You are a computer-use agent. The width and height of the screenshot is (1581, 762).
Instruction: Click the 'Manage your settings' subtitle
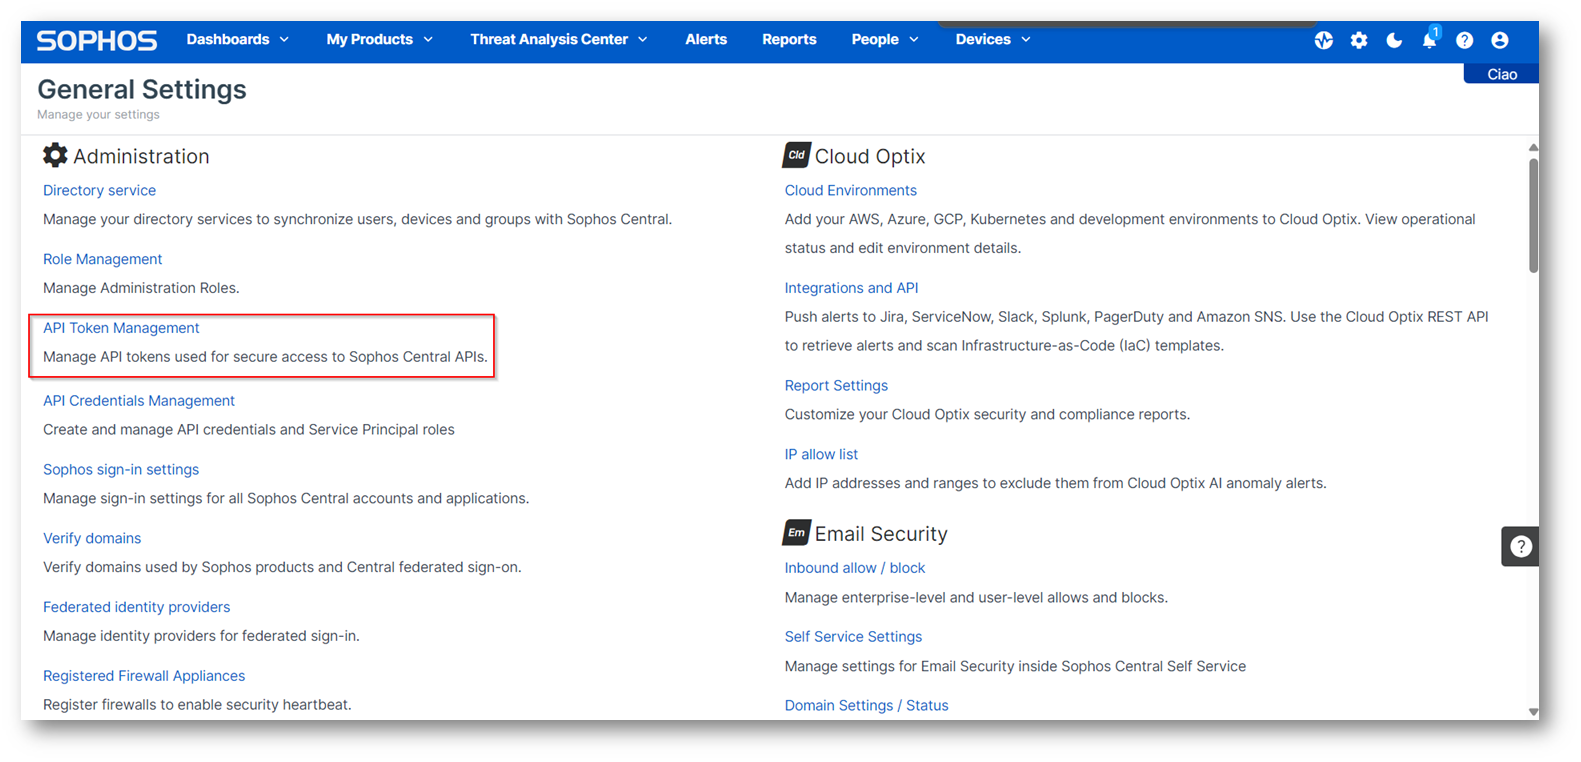point(98,115)
